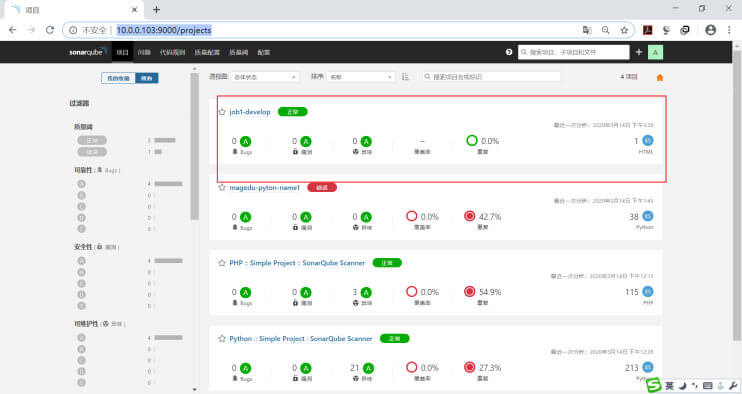The width and height of the screenshot is (742, 394).
Task: Click the duplication circle of job1-develop
Action: pyautogui.click(x=472, y=140)
